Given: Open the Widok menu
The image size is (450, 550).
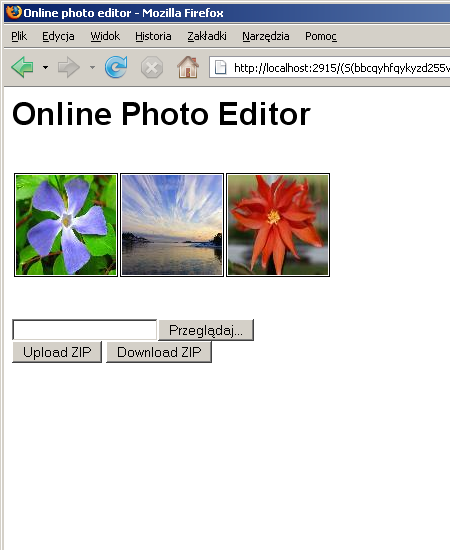Looking at the screenshot, I should coord(105,36).
